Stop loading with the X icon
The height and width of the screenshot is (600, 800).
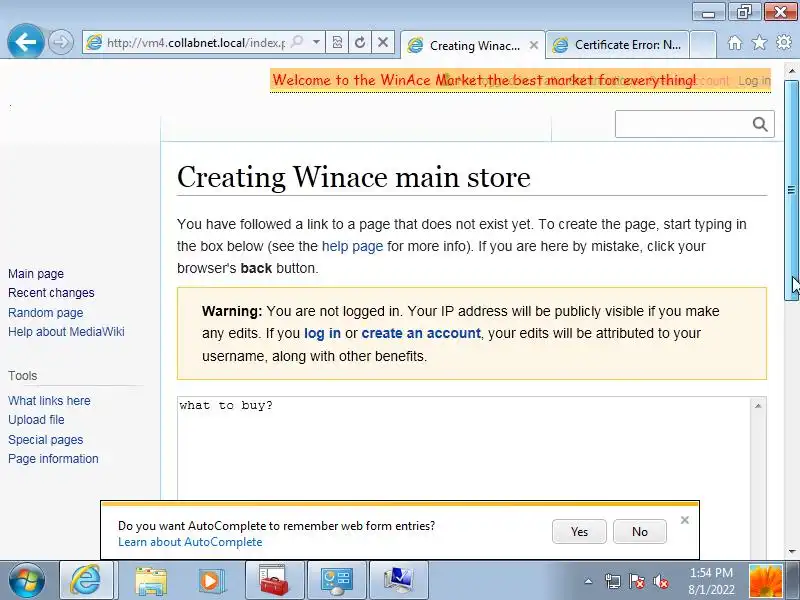click(383, 42)
